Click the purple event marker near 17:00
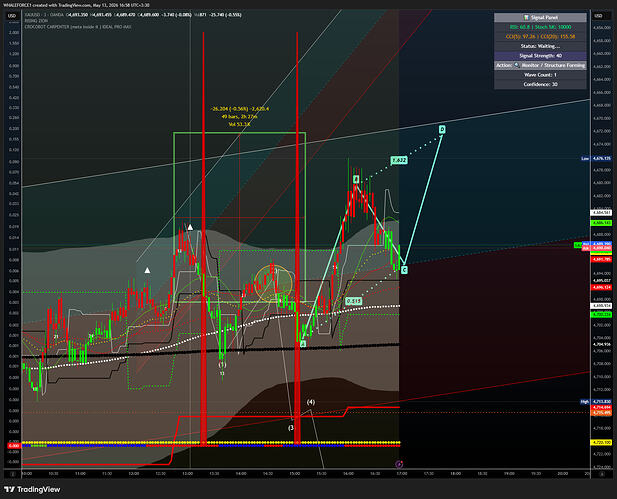The height and width of the screenshot is (499, 617). (399, 464)
